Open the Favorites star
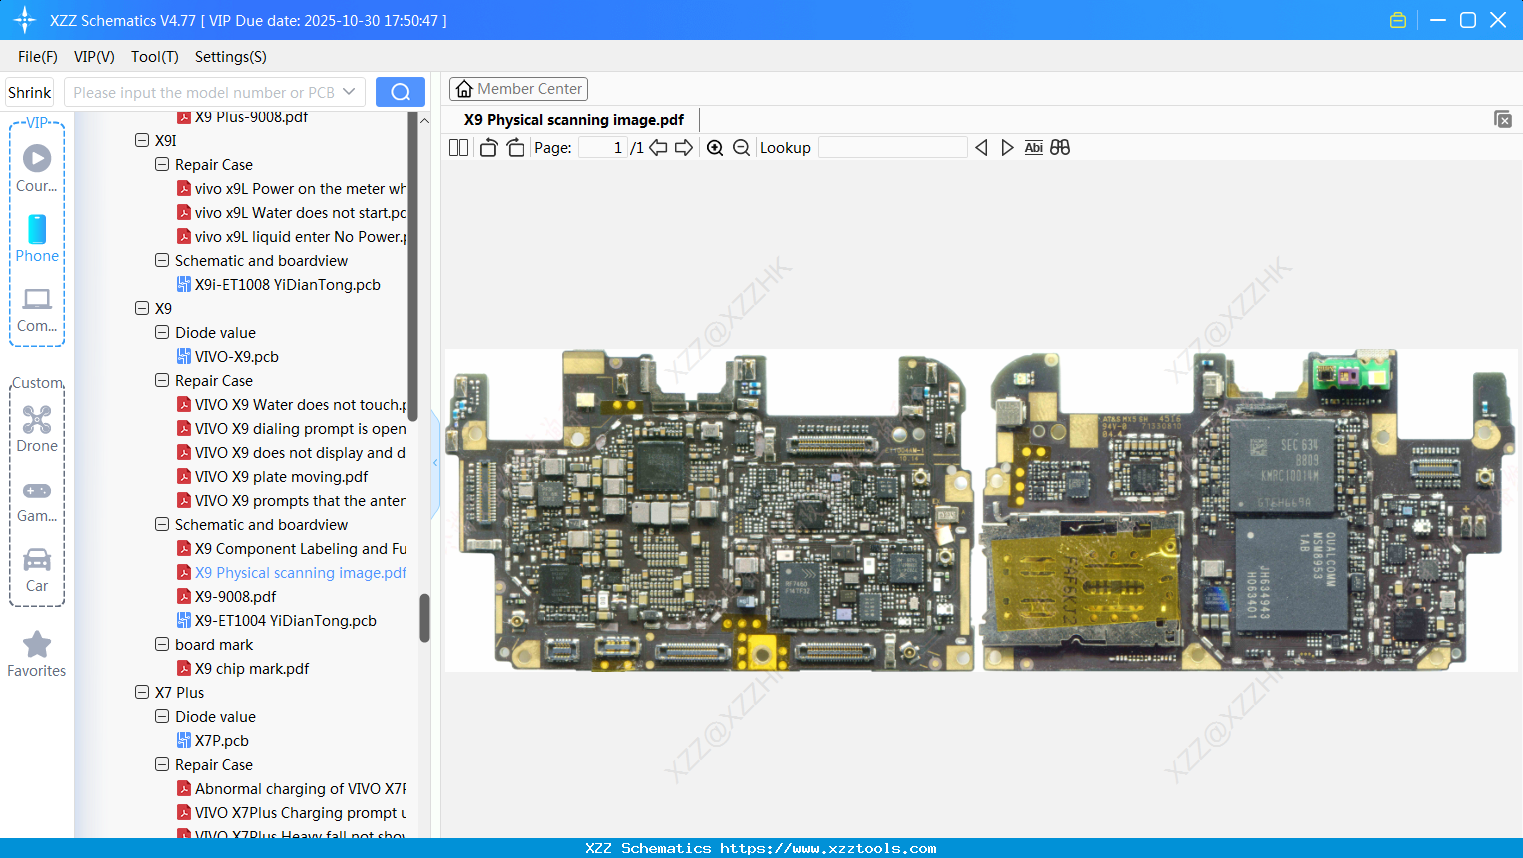The height and width of the screenshot is (858, 1523). coord(37,654)
